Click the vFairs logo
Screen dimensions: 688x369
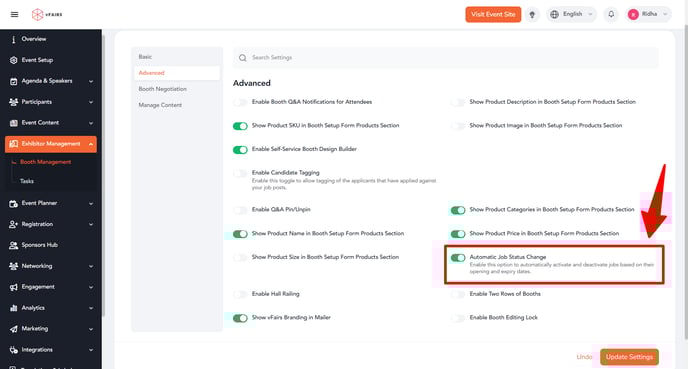coord(47,14)
